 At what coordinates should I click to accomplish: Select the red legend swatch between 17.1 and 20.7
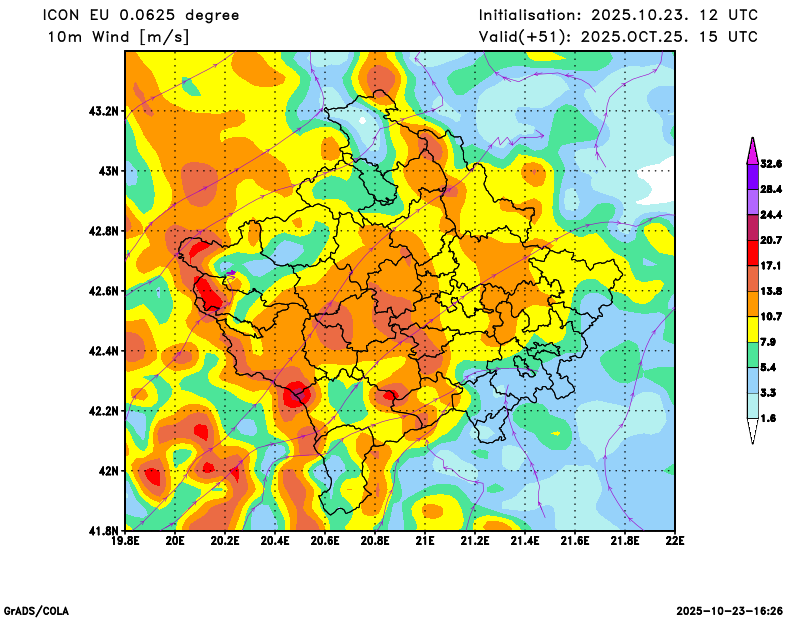coord(751,253)
